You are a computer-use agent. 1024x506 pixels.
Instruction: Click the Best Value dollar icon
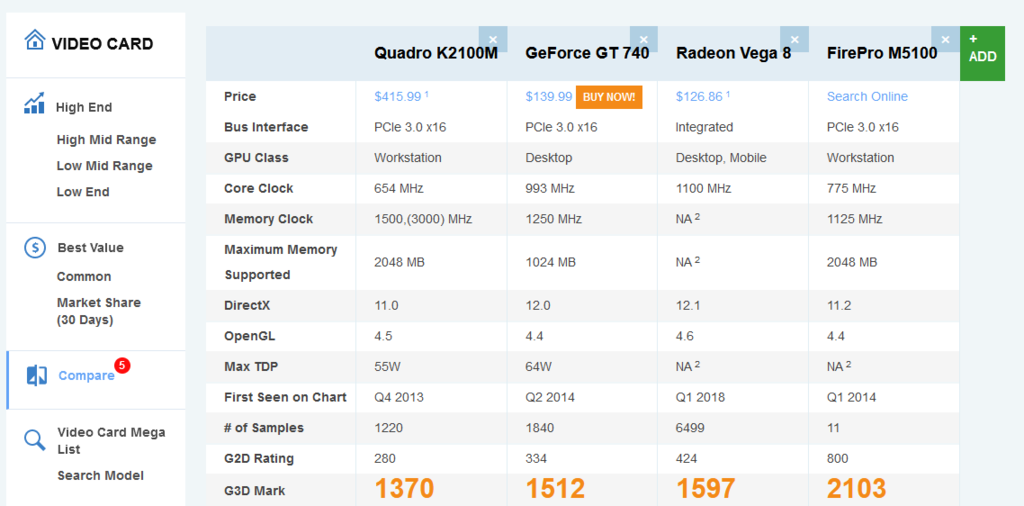pos(35,247)
